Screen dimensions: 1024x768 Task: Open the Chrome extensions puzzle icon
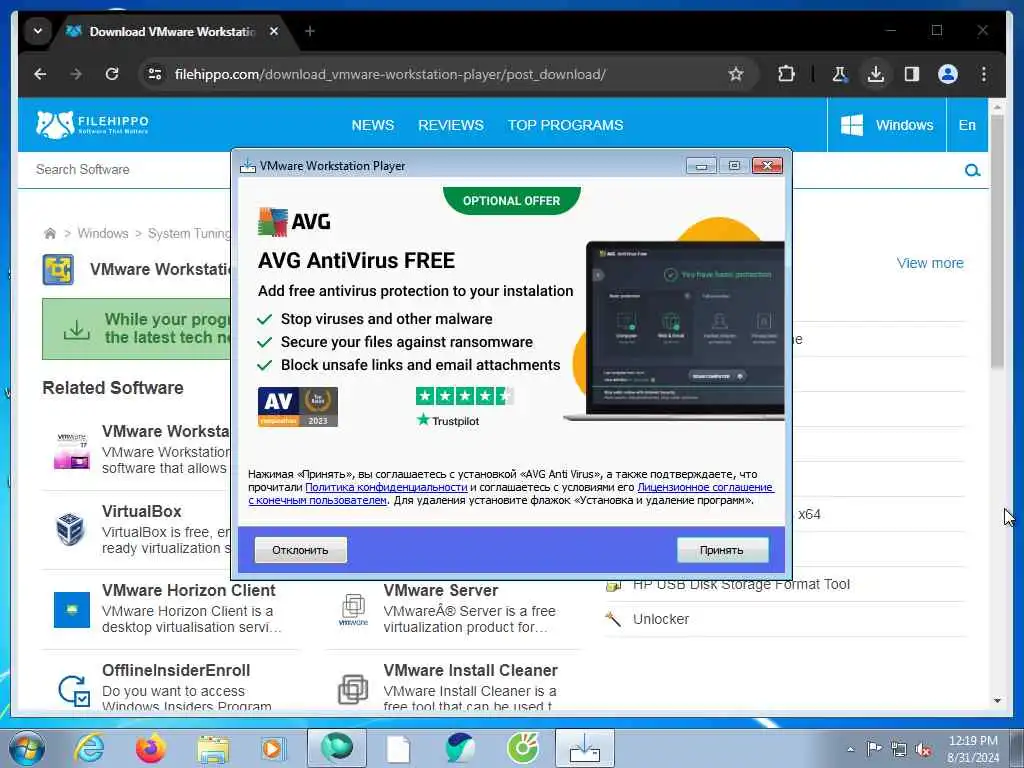(786, 74)
